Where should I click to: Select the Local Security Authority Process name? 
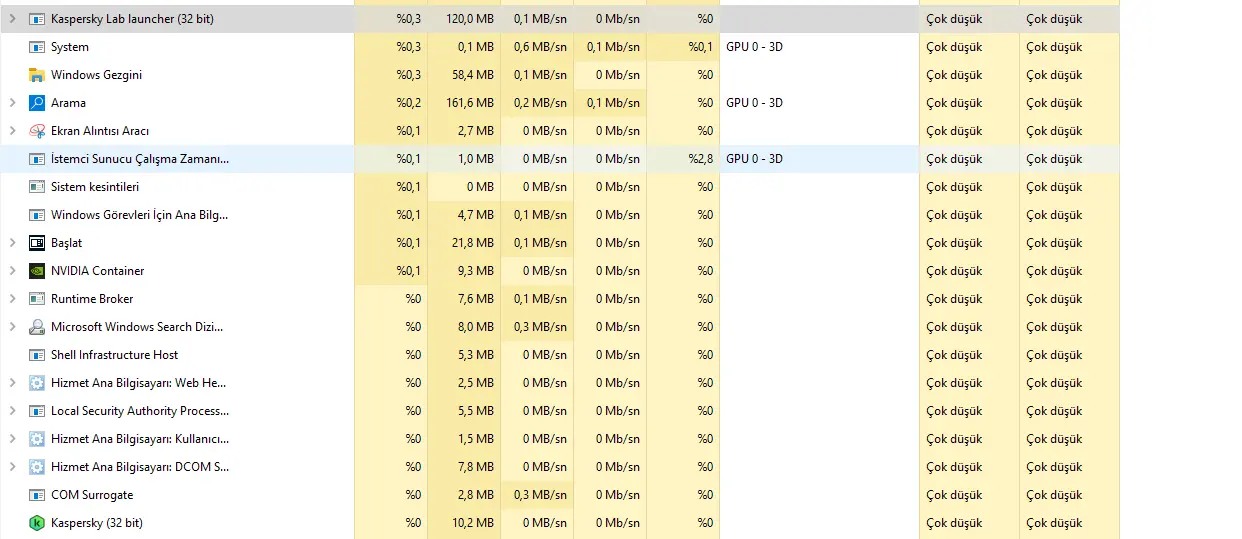tap(140, 411)
